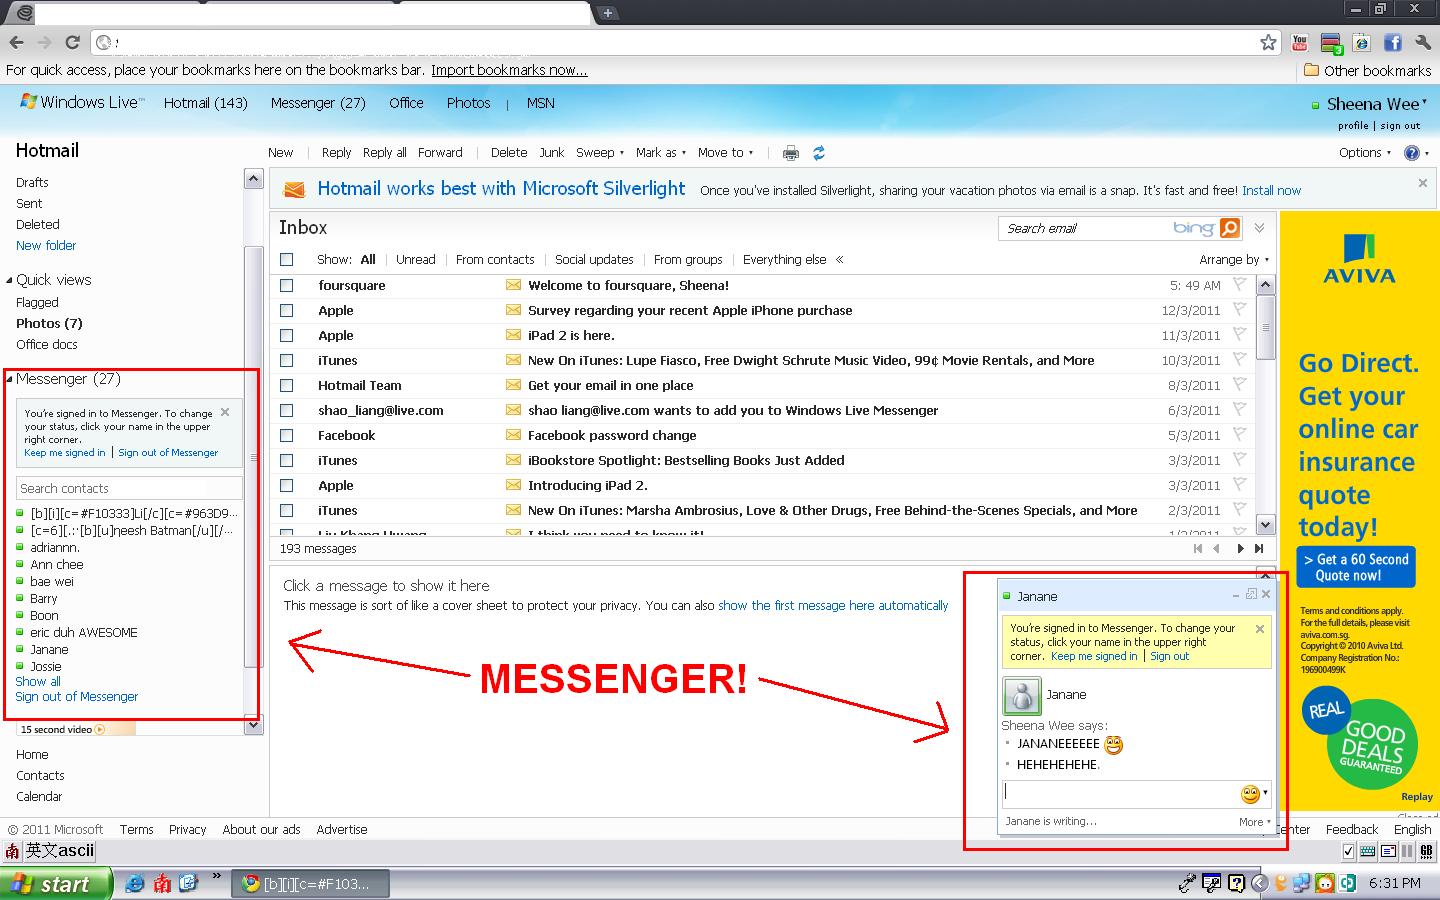Screen dimensions: 1440x900
Task: Close the sidebar Messenger sign-in notice
Action: (225, 411)
